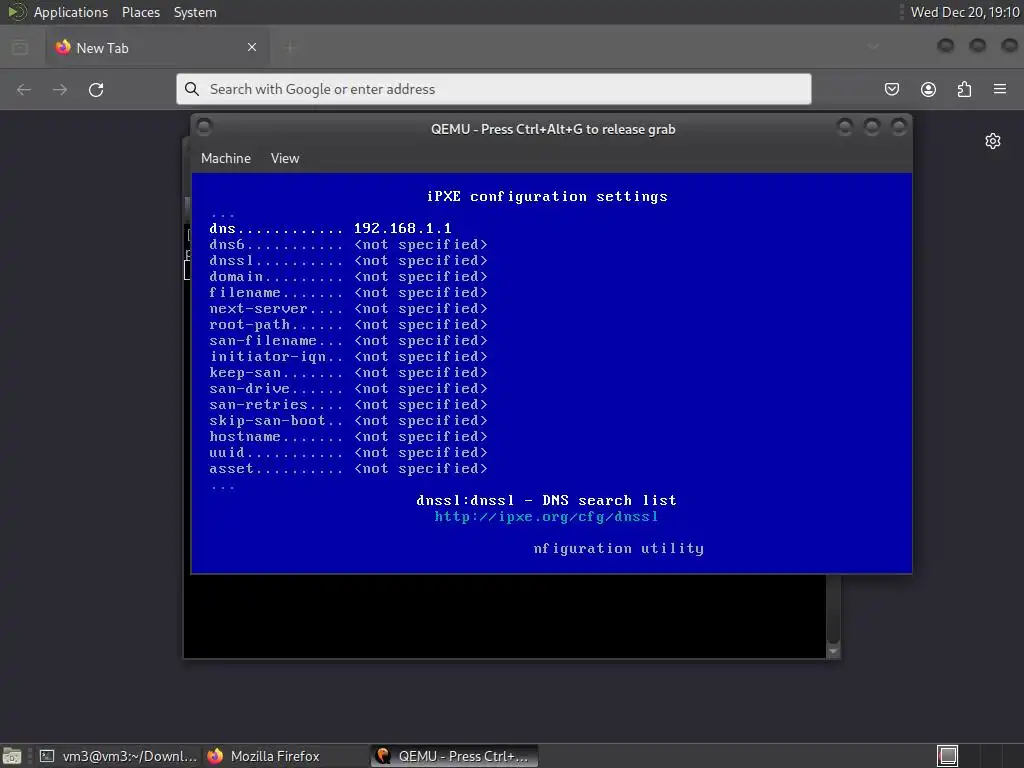The height and width of the screenshot is (768, 1024).
Task: Select the New Tab tab
Action: 157,48
